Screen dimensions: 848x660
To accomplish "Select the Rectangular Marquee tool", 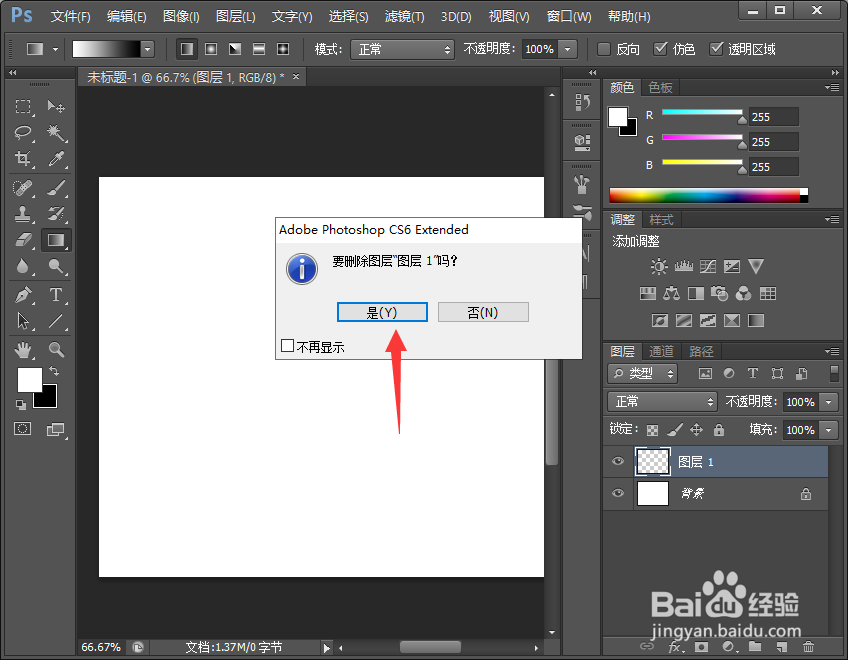I will click(x=23, y=107).
